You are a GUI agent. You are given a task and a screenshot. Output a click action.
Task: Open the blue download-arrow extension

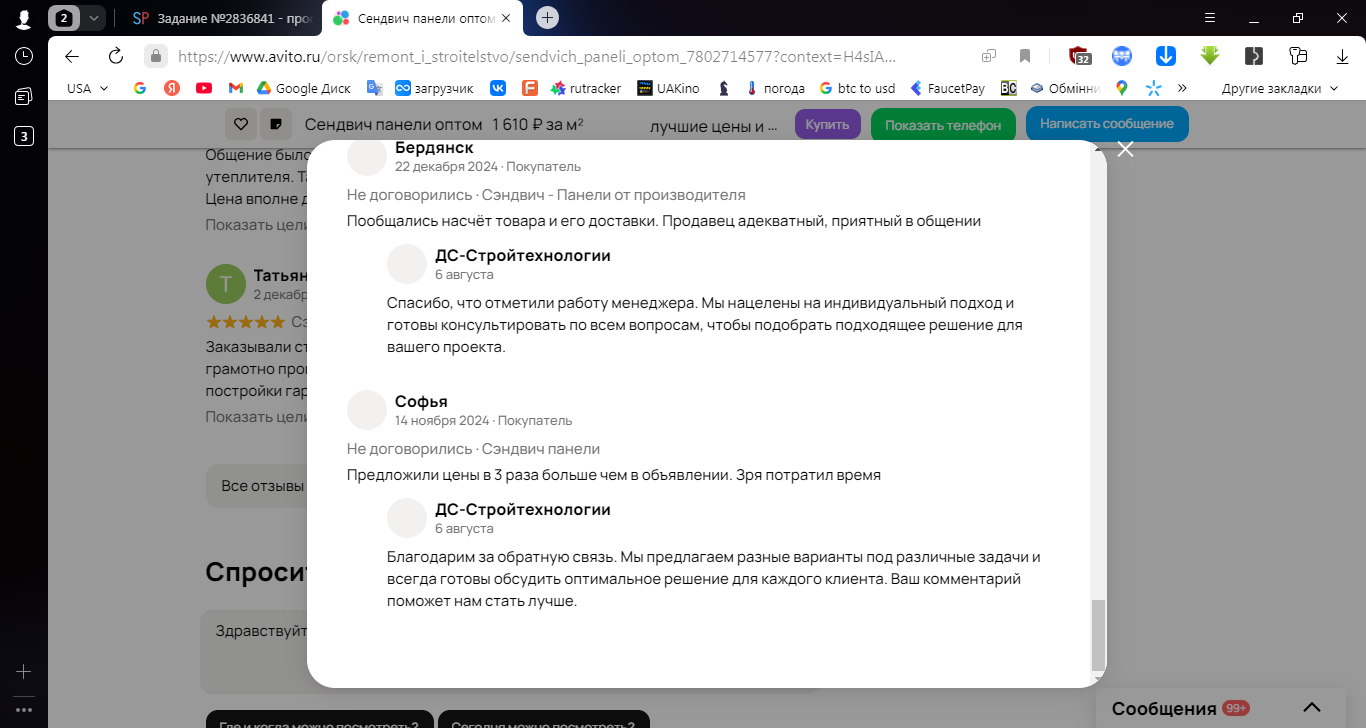point(1166,56)
